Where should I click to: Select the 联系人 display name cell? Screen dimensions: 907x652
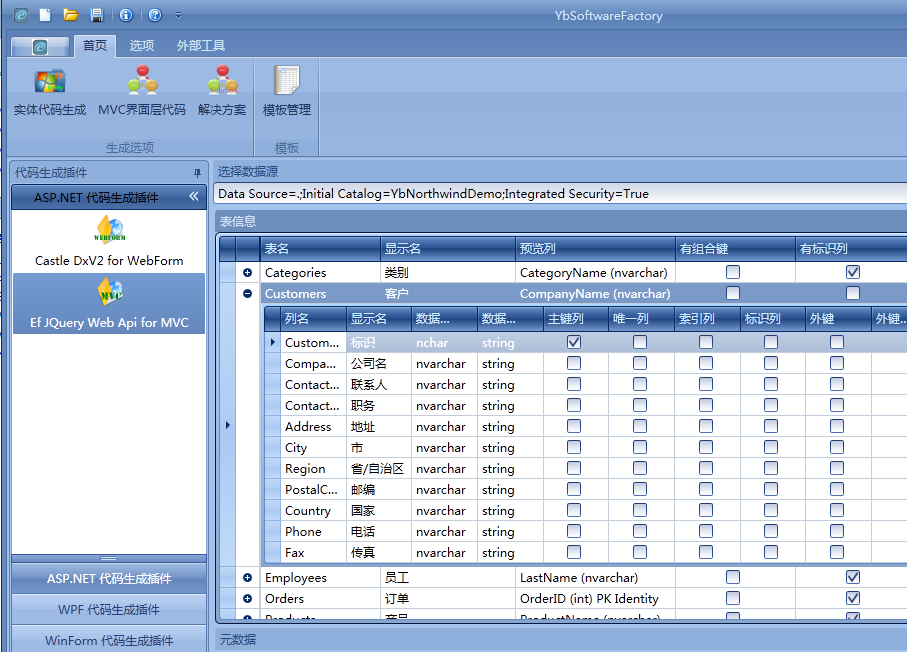tap(379, 385)
